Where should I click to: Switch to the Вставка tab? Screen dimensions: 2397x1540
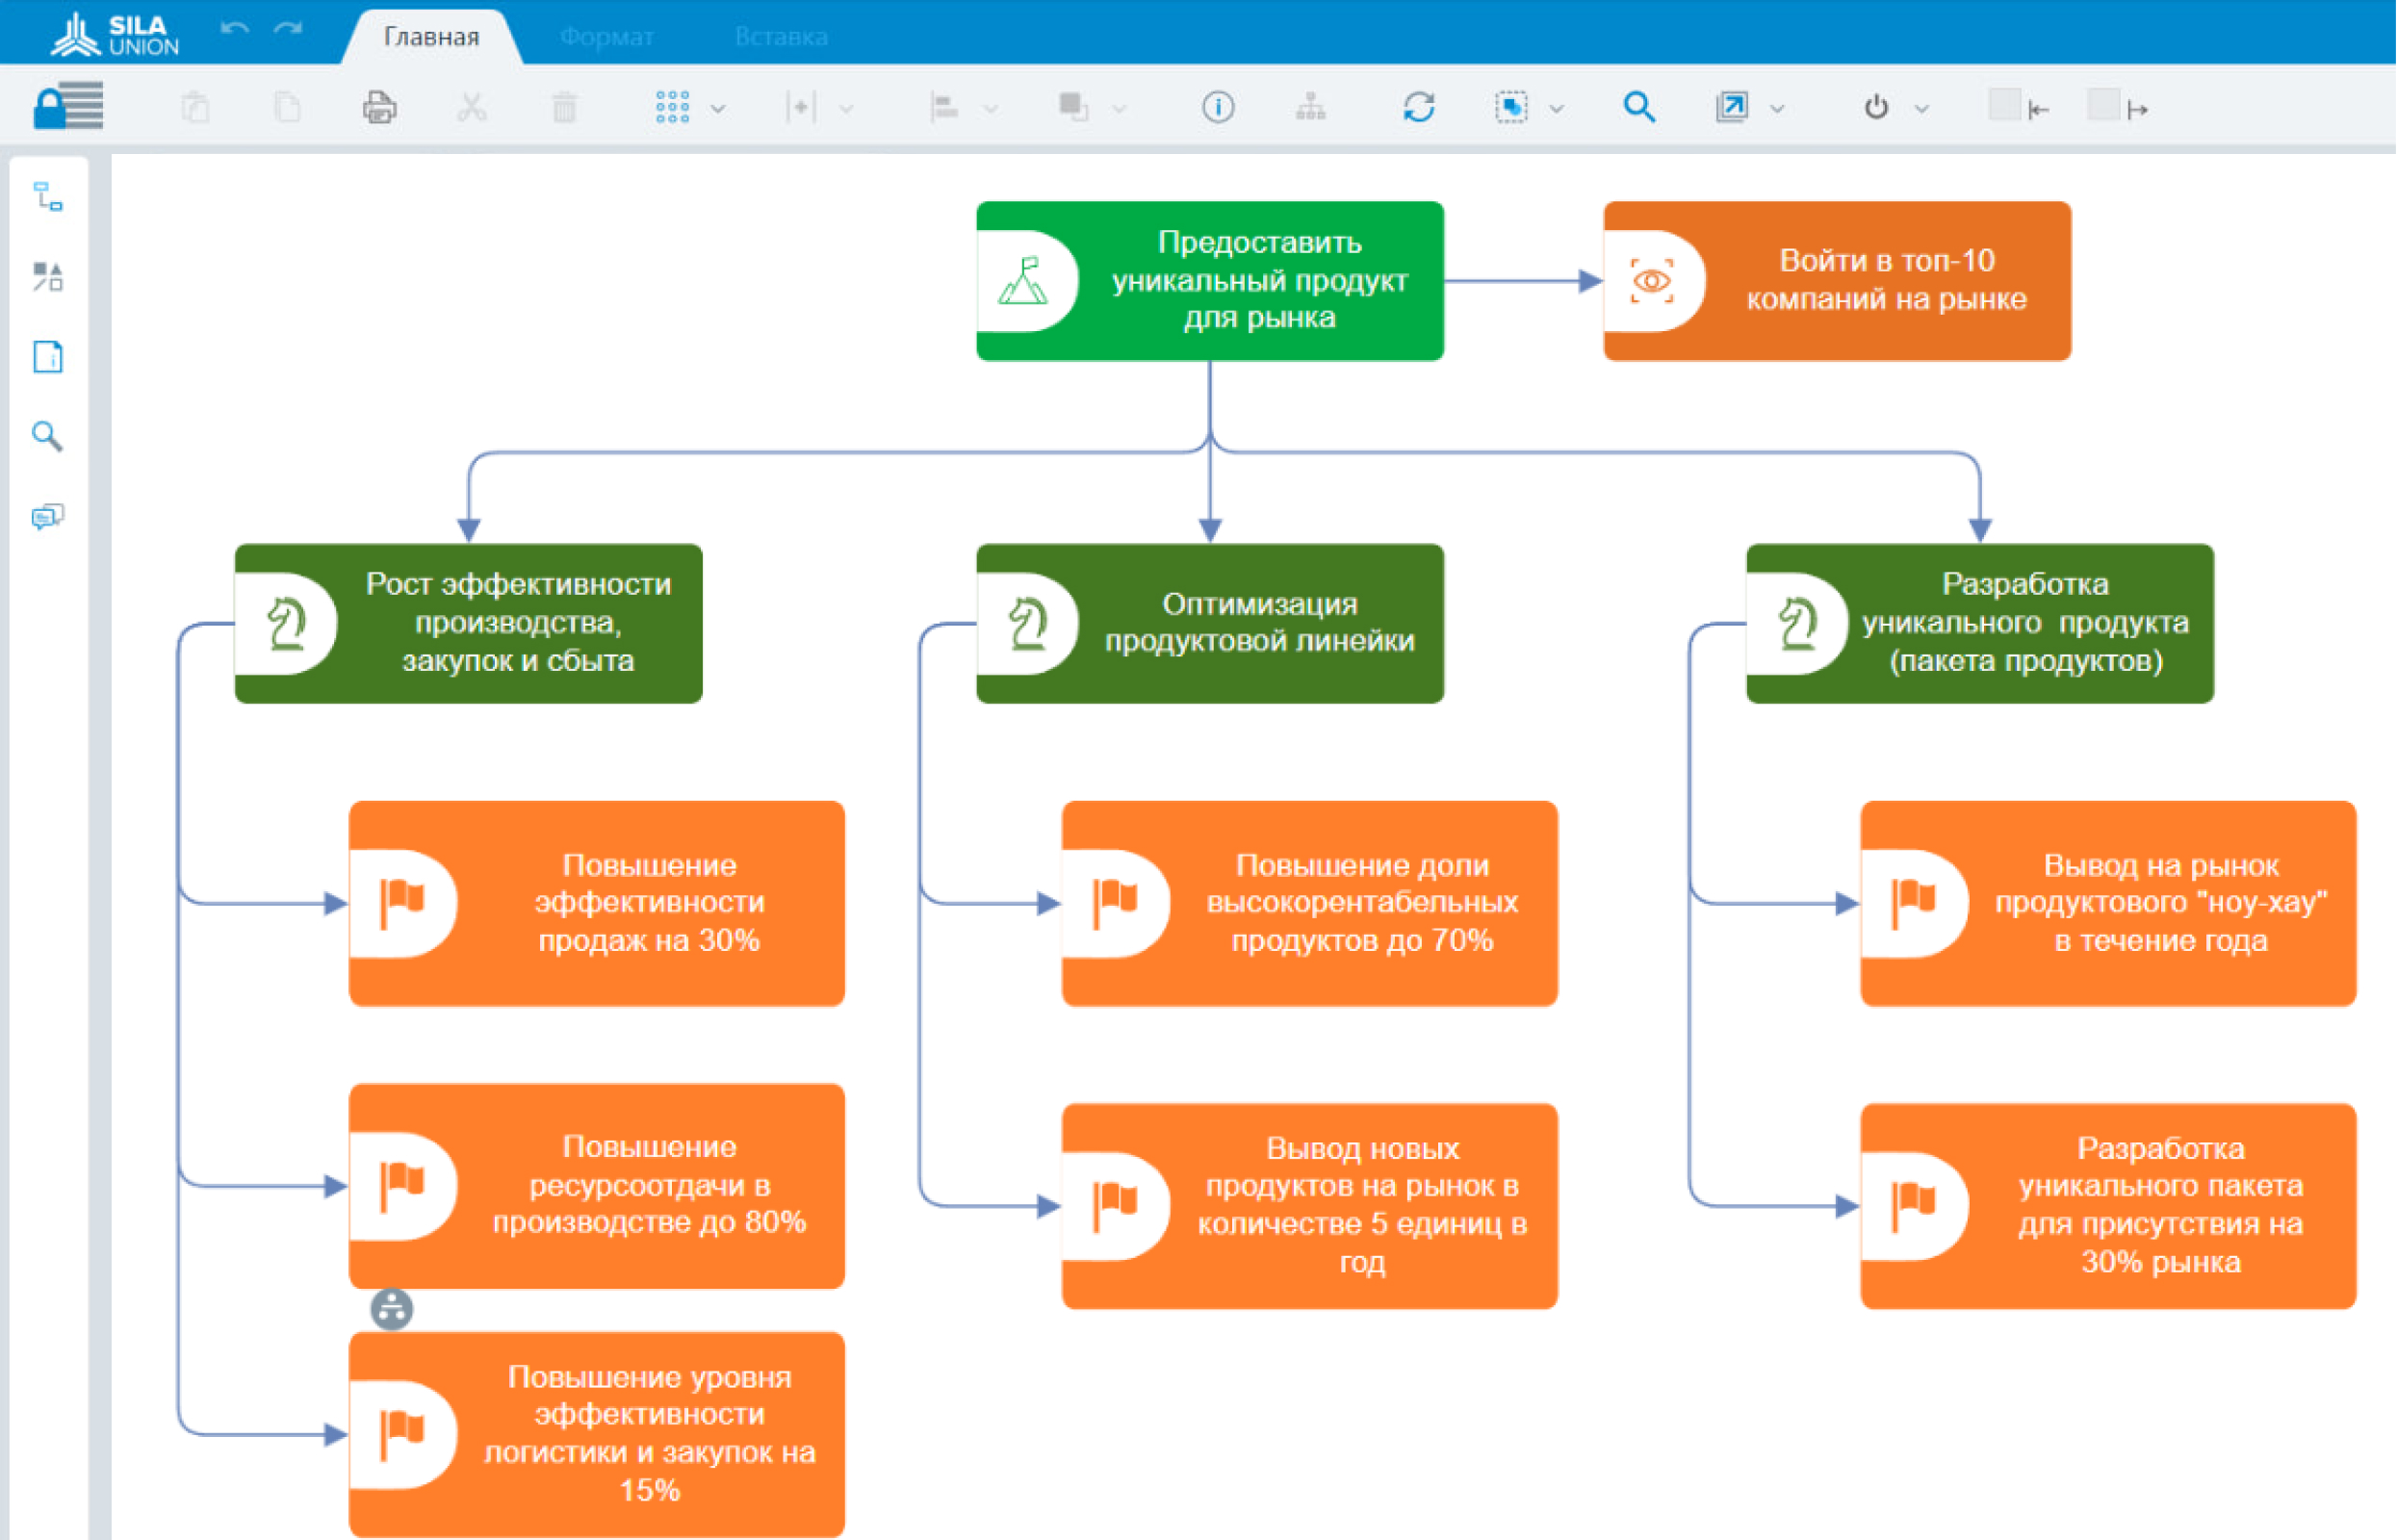[x=781, y=37]
